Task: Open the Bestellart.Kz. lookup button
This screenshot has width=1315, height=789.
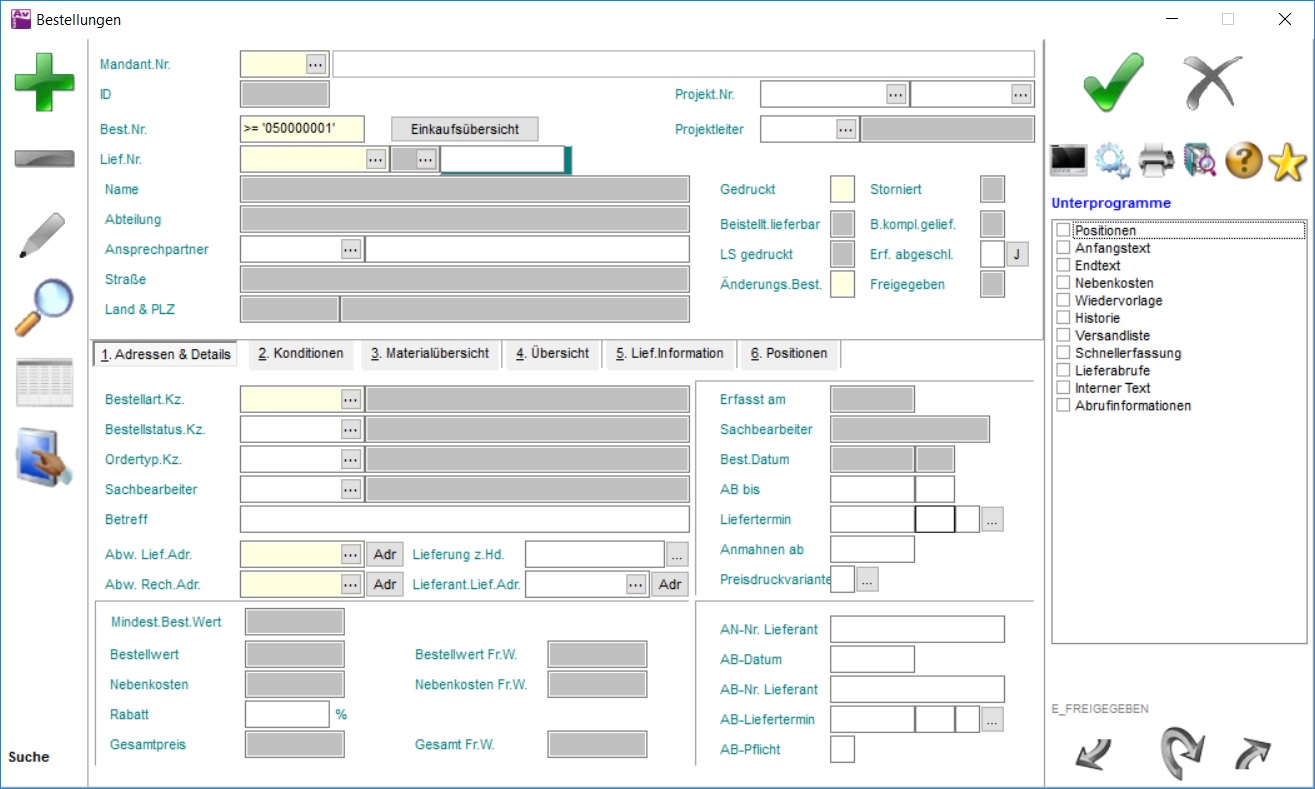Action: click(x=350, y=399)
